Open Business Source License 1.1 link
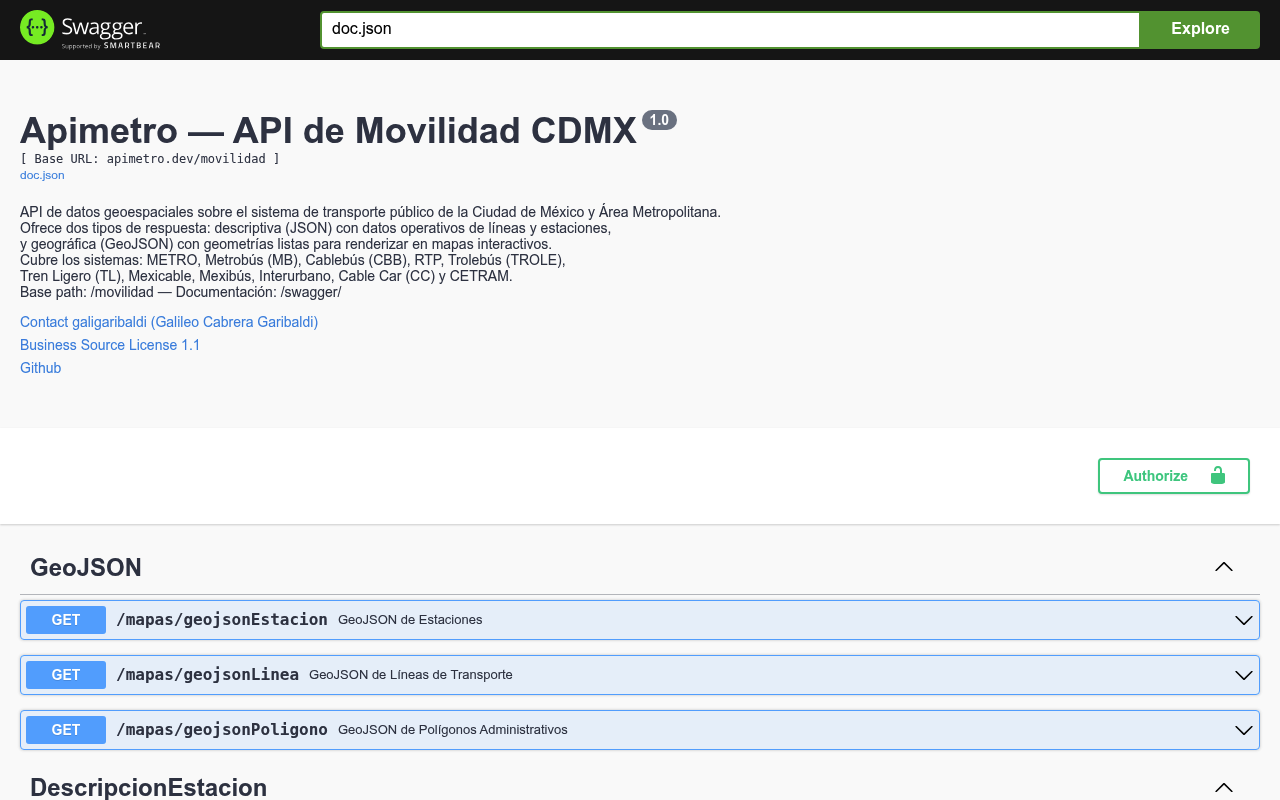Viewport: 1280px width, 800px height. (110, 345)
